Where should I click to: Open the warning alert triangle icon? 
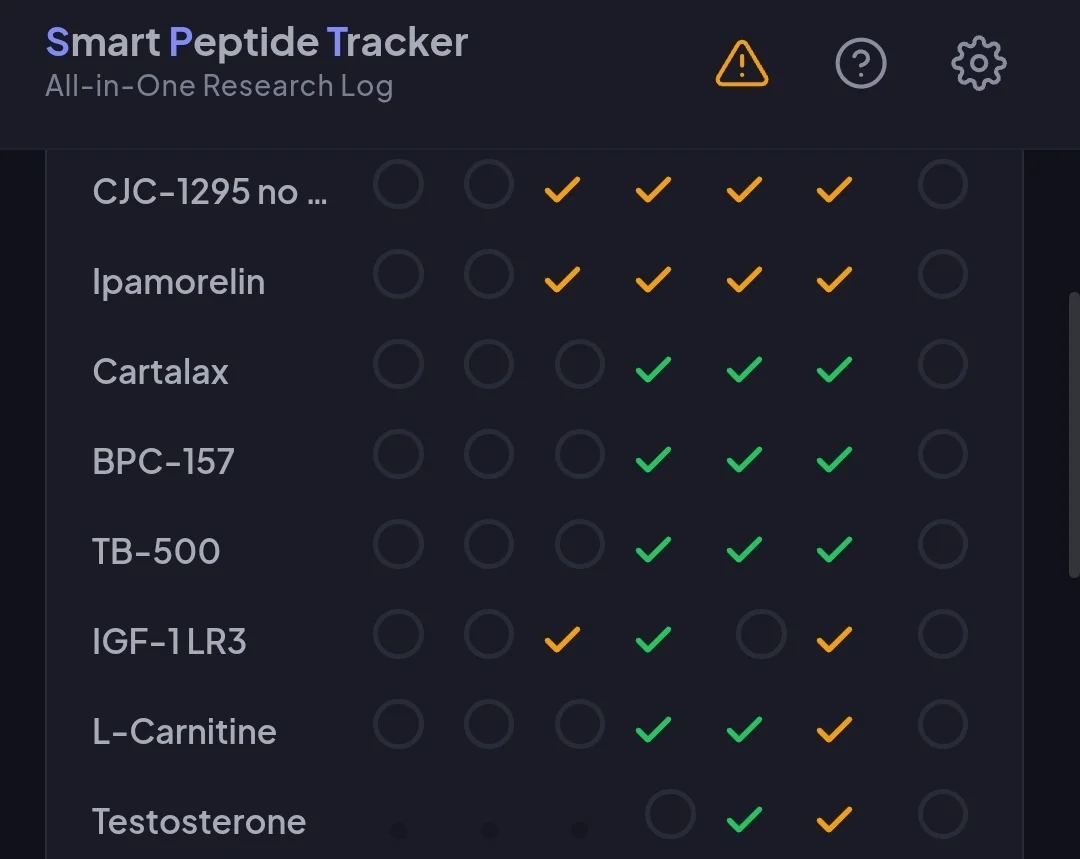pyautogui.click(x=742, y=64)
